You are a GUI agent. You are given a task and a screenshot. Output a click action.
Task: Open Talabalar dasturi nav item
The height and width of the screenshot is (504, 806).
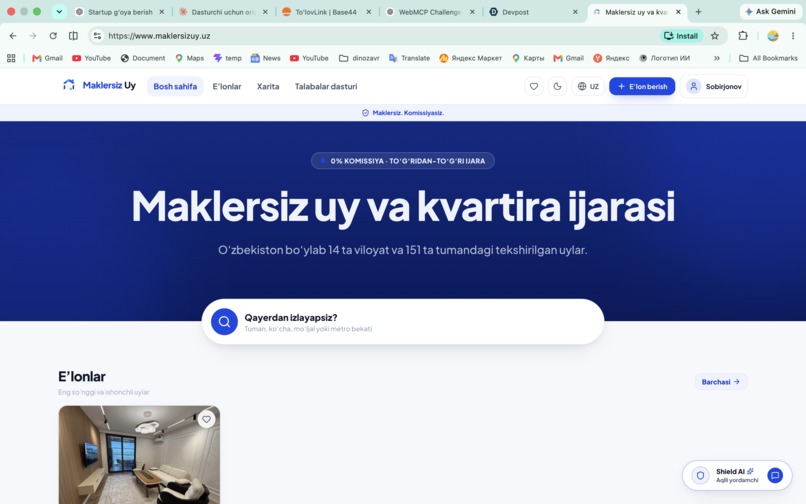(x=326, y=86)
